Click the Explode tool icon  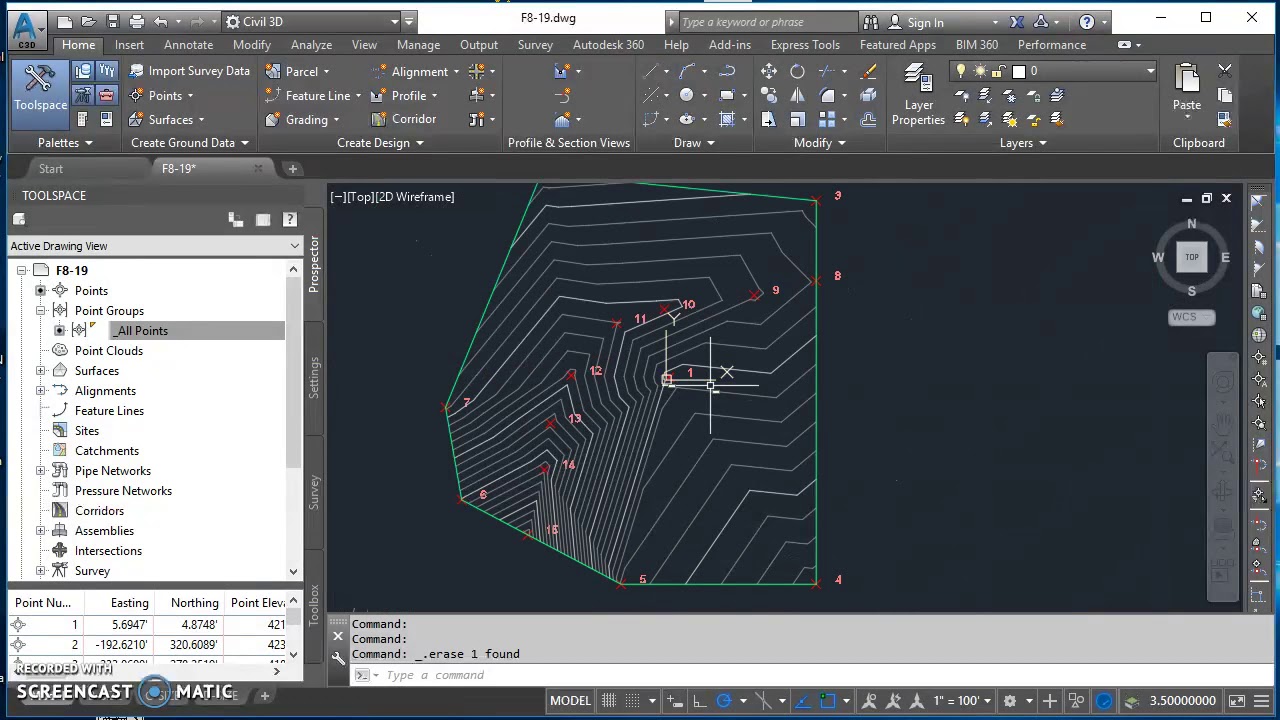click(x=868, y=95)
